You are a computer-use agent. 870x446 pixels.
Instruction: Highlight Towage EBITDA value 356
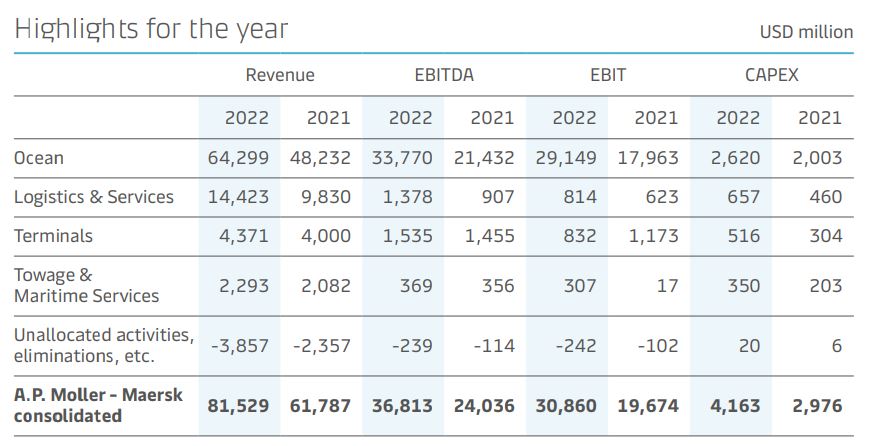click(498, 286)
